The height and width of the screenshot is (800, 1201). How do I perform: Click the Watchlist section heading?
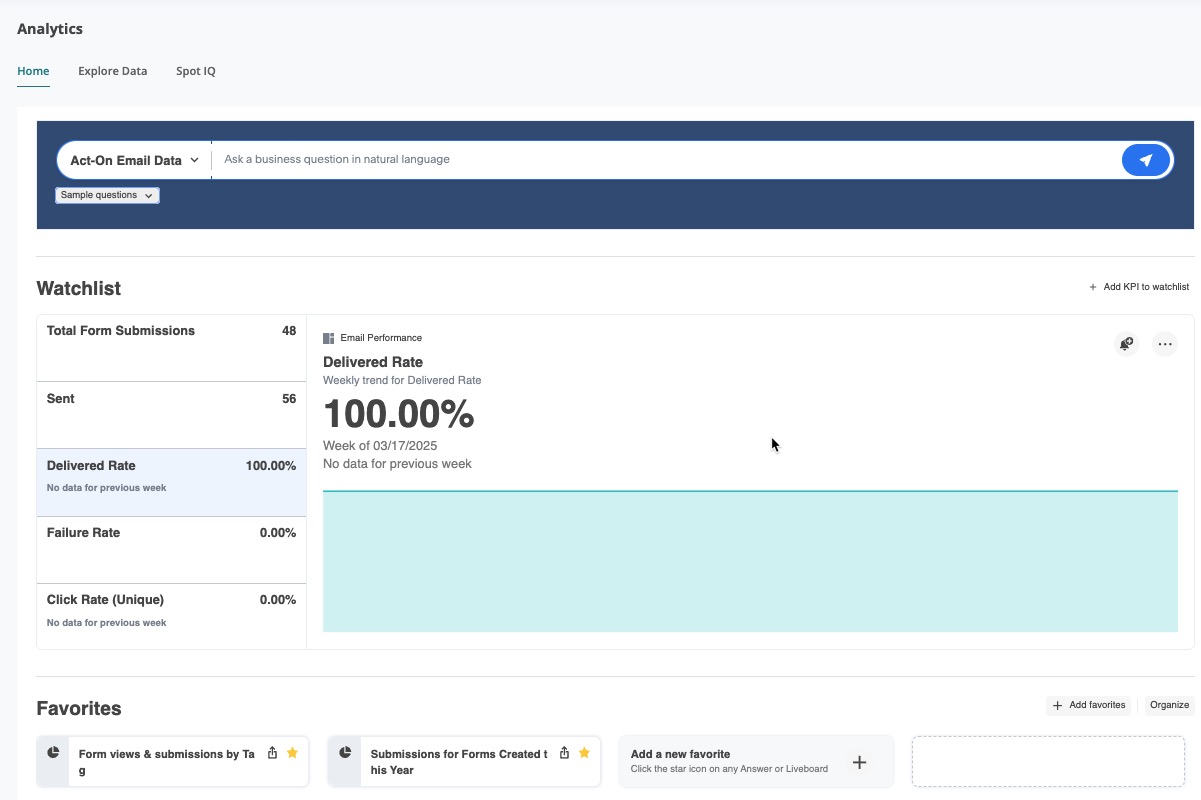pos(79,288)
